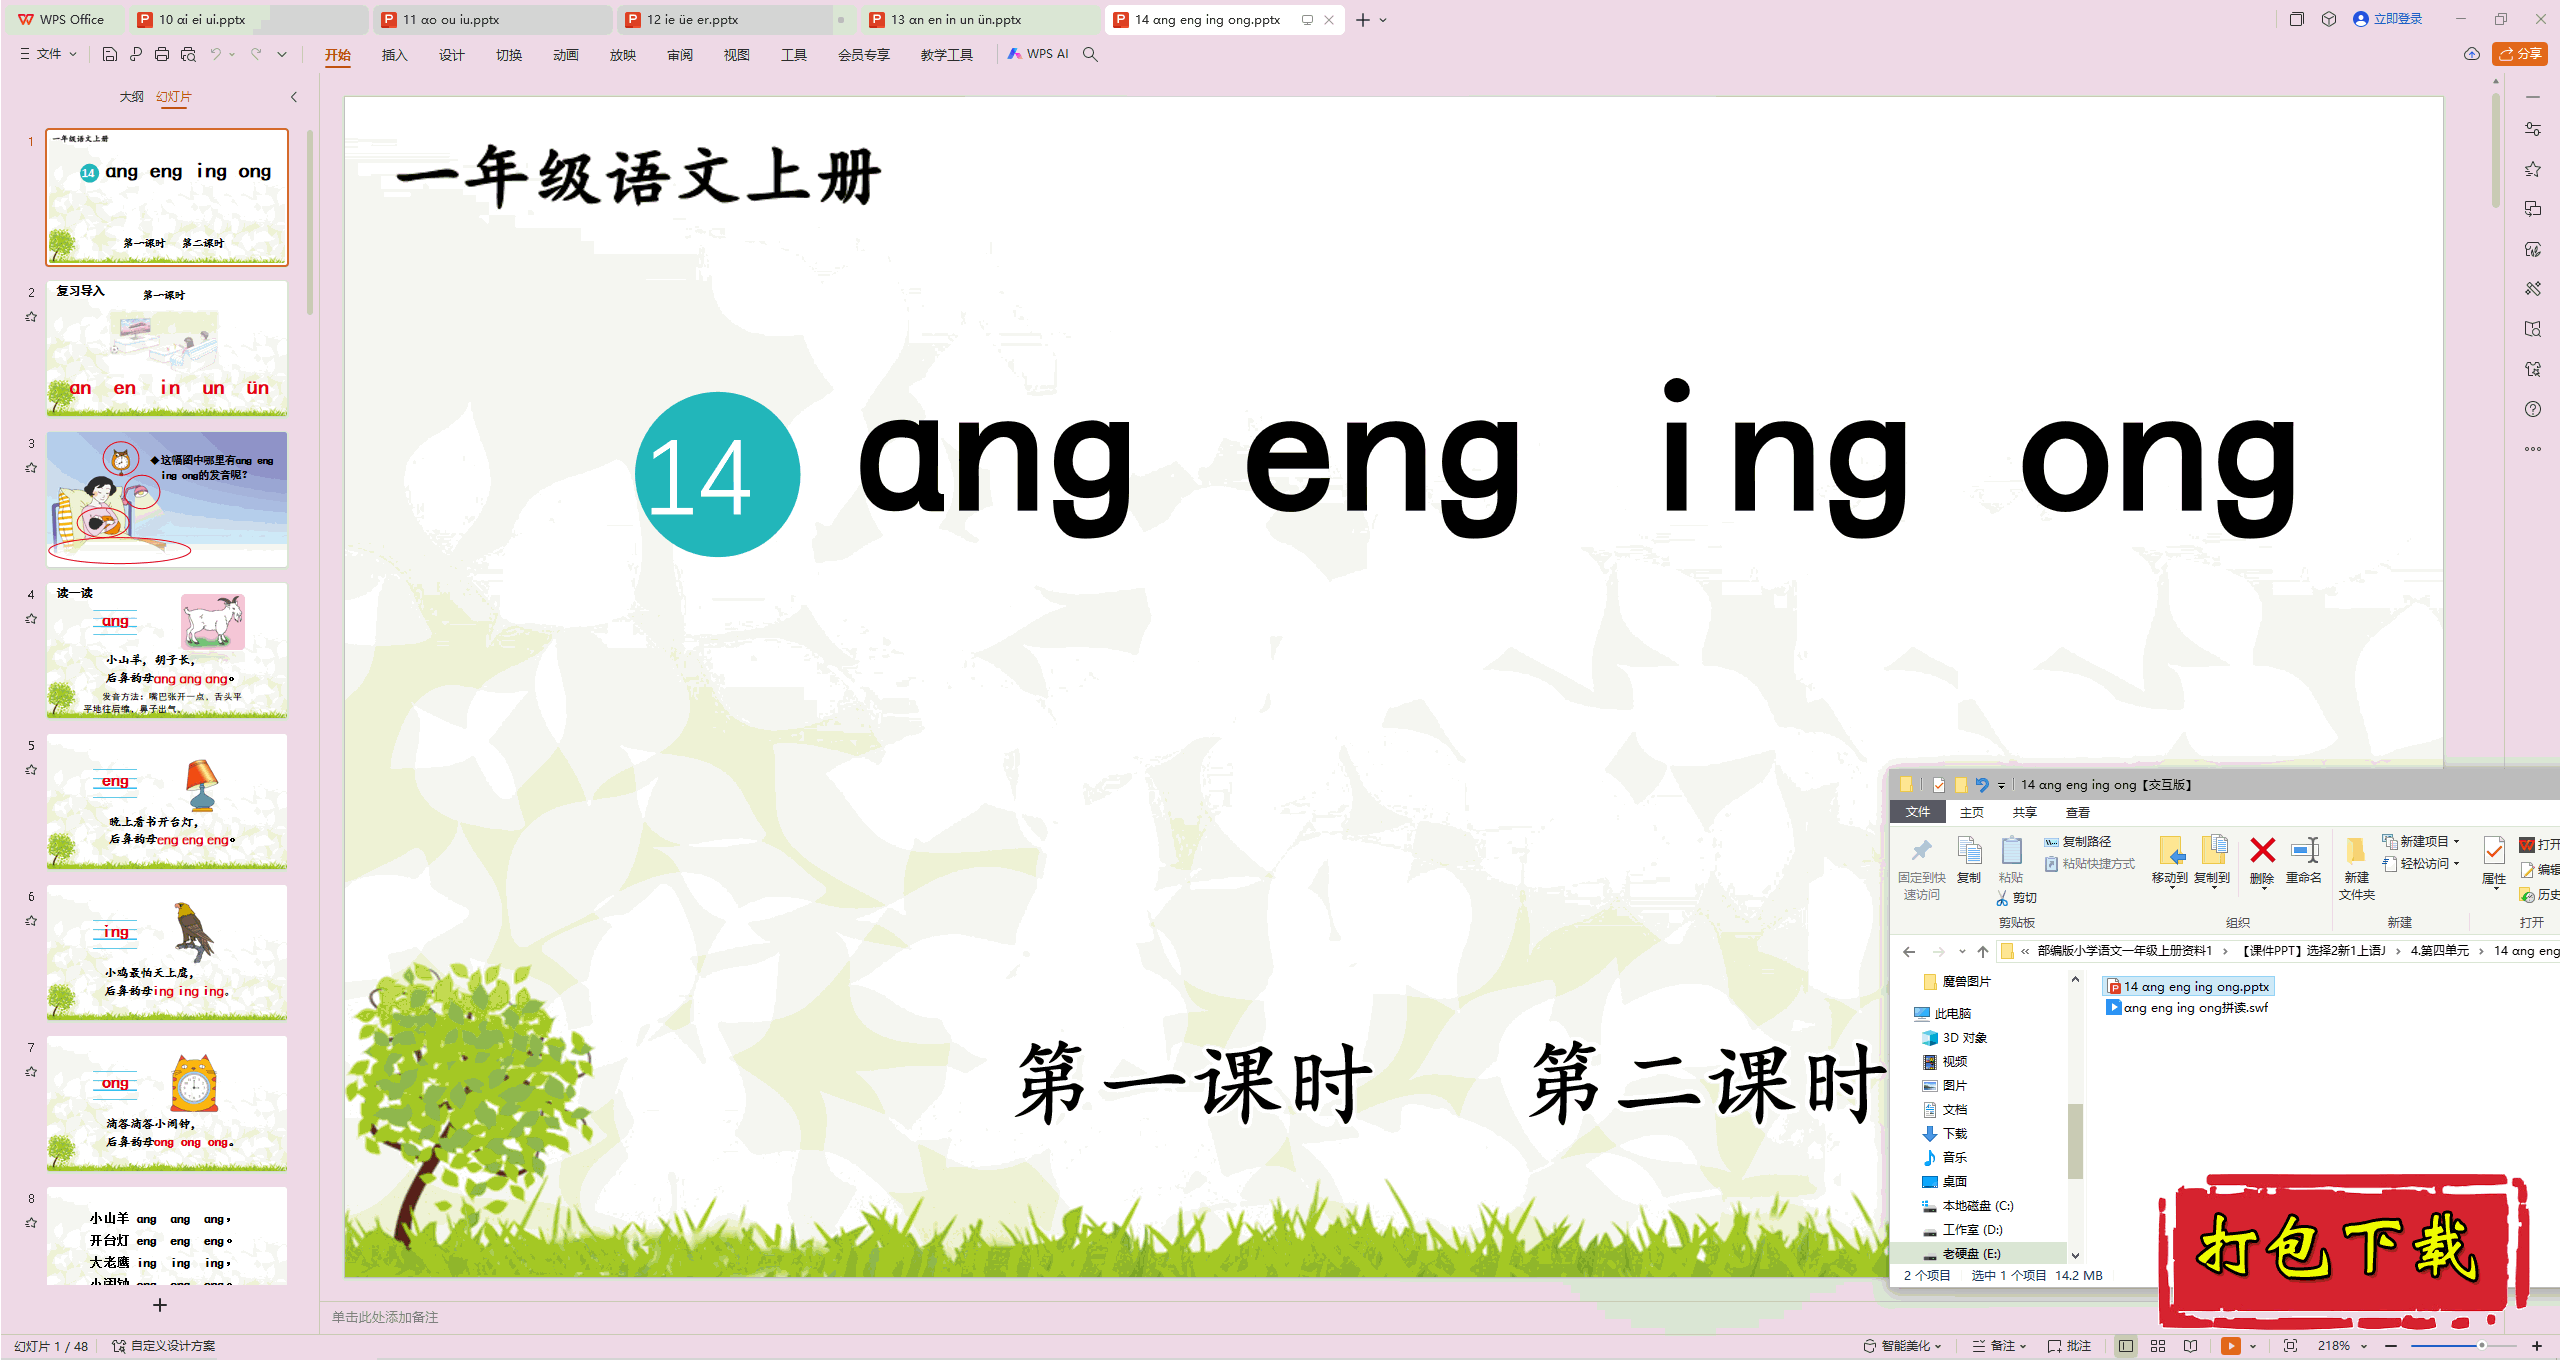2560x1360 pixels.
Task: Click 第一课时 link on the slide
Action: pyautogui.click(x=1192, y=1083)
